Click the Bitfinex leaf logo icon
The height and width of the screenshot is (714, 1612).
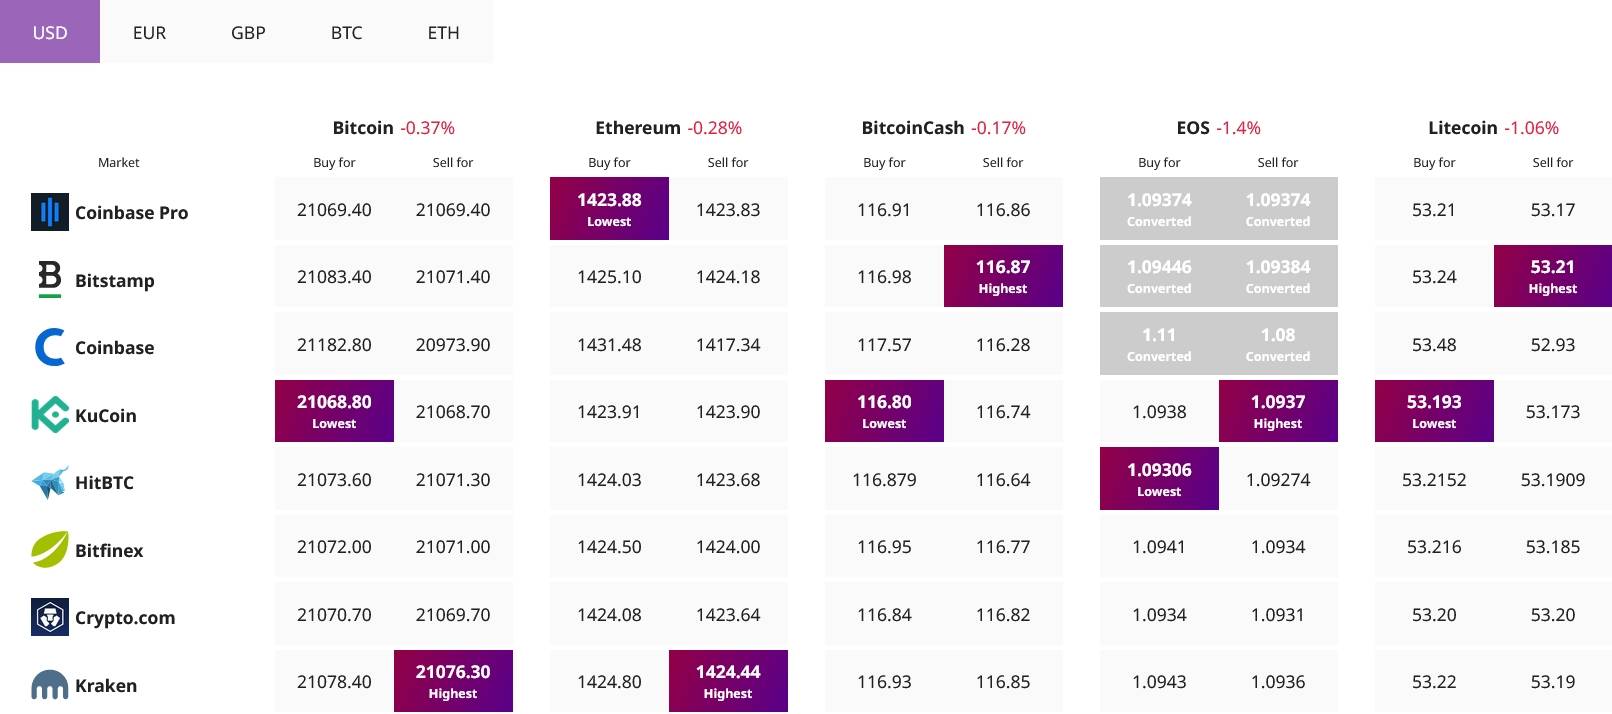[x=50, y=550]
